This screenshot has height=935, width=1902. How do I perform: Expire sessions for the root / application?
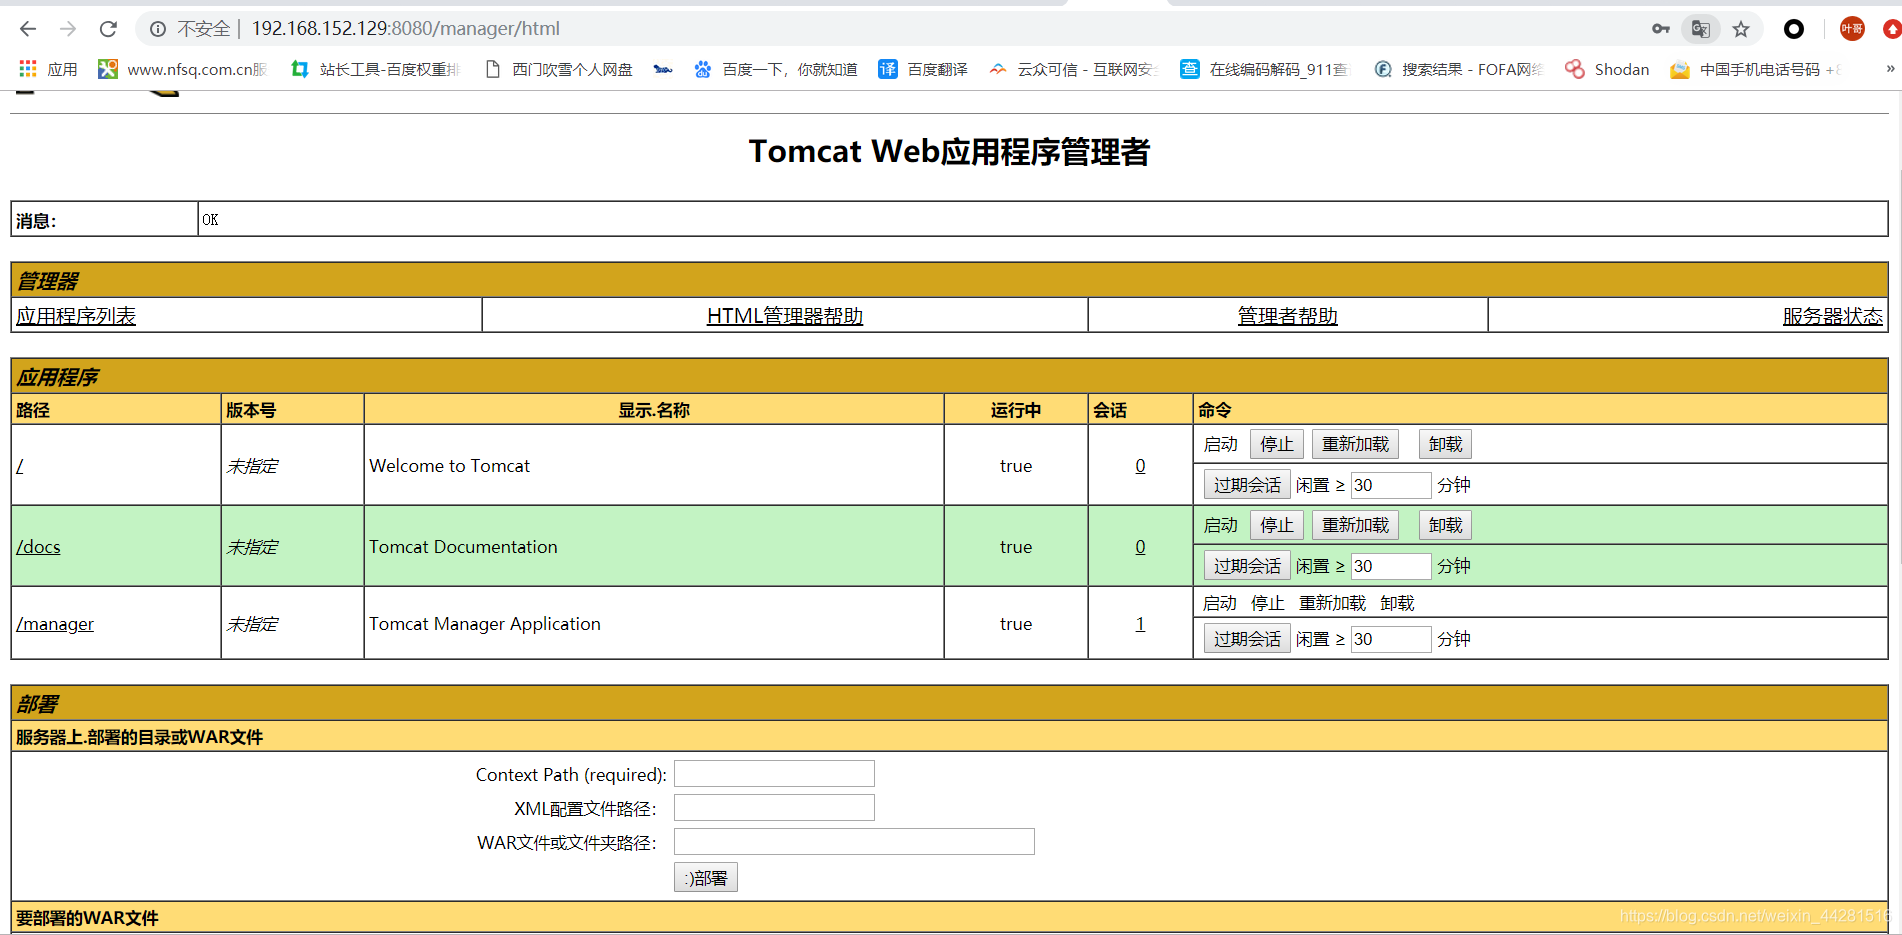pyautogui.click(x=1247, y=485)
